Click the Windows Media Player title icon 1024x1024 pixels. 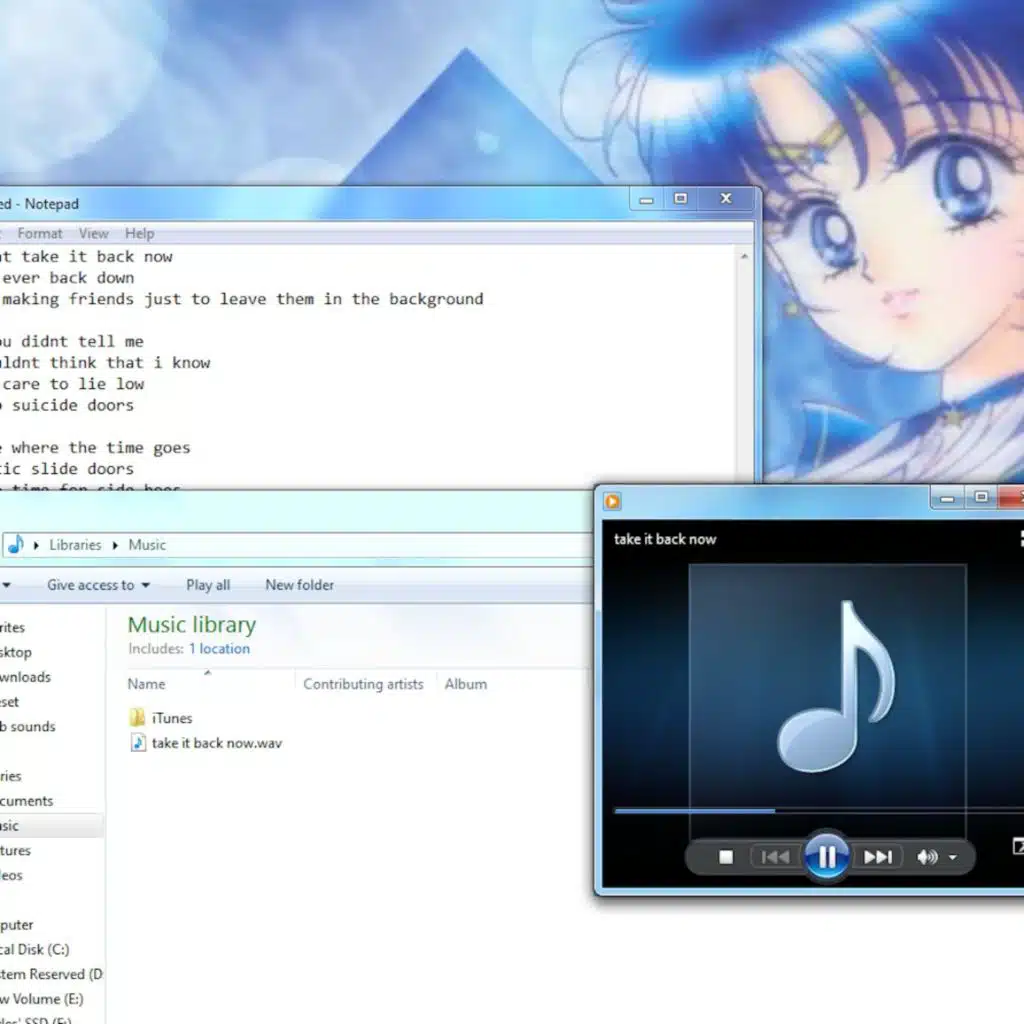coord(613,501)
